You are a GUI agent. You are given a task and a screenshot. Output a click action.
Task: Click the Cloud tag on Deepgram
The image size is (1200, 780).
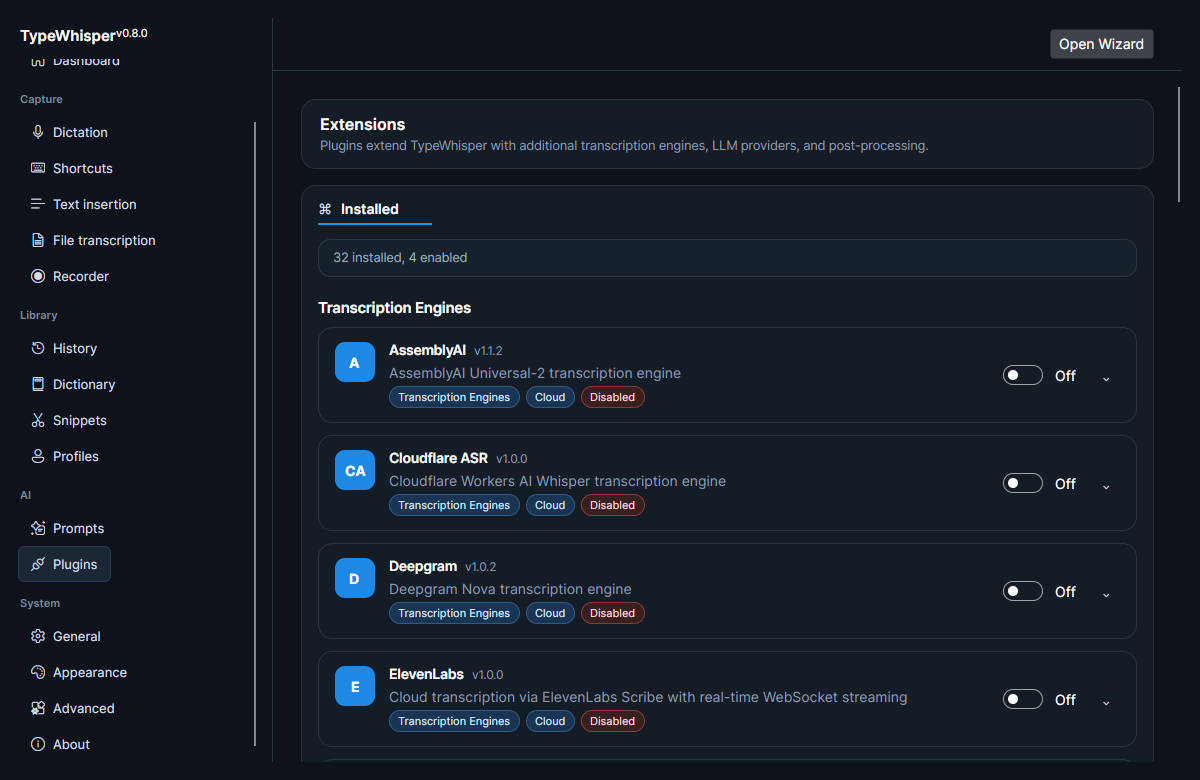550,613
